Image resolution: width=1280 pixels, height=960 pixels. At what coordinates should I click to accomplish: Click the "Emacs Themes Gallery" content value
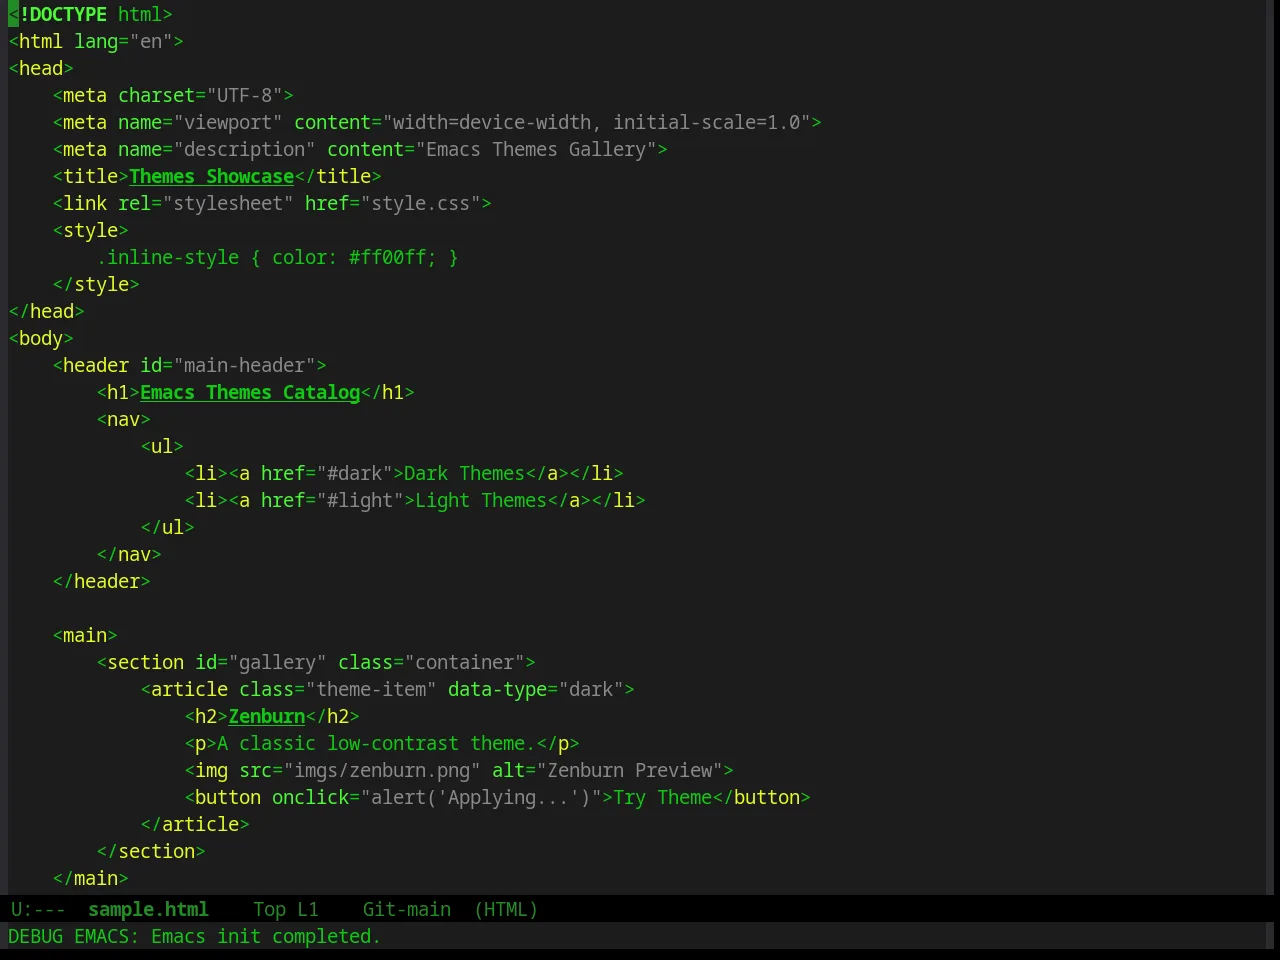pyautogui.click(x=536, y=149)
